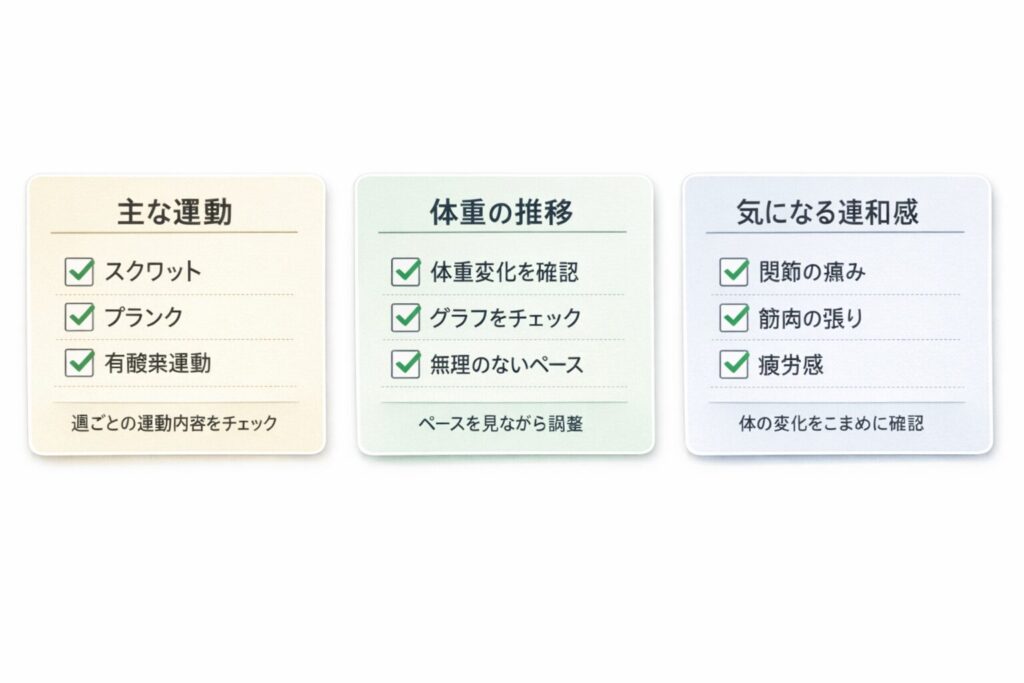Click the 体の変化をこまめに確認 footer text
Viewport: 1024px width, 683px height.
831,423
